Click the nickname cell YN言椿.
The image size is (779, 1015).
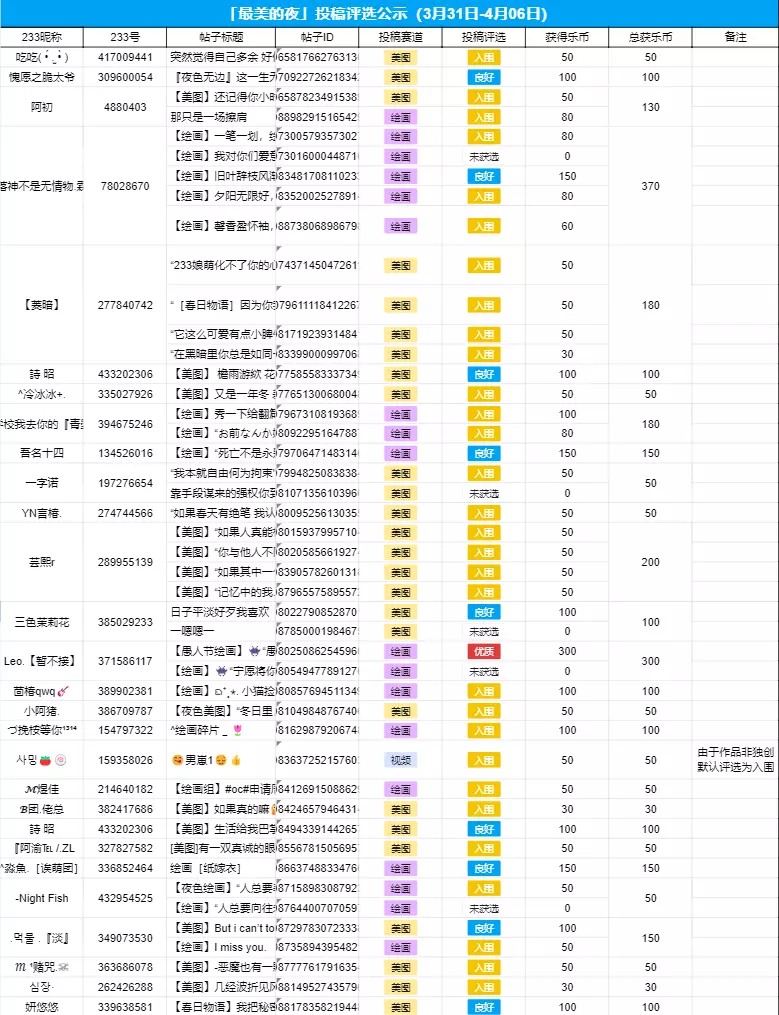coord(41,513)
